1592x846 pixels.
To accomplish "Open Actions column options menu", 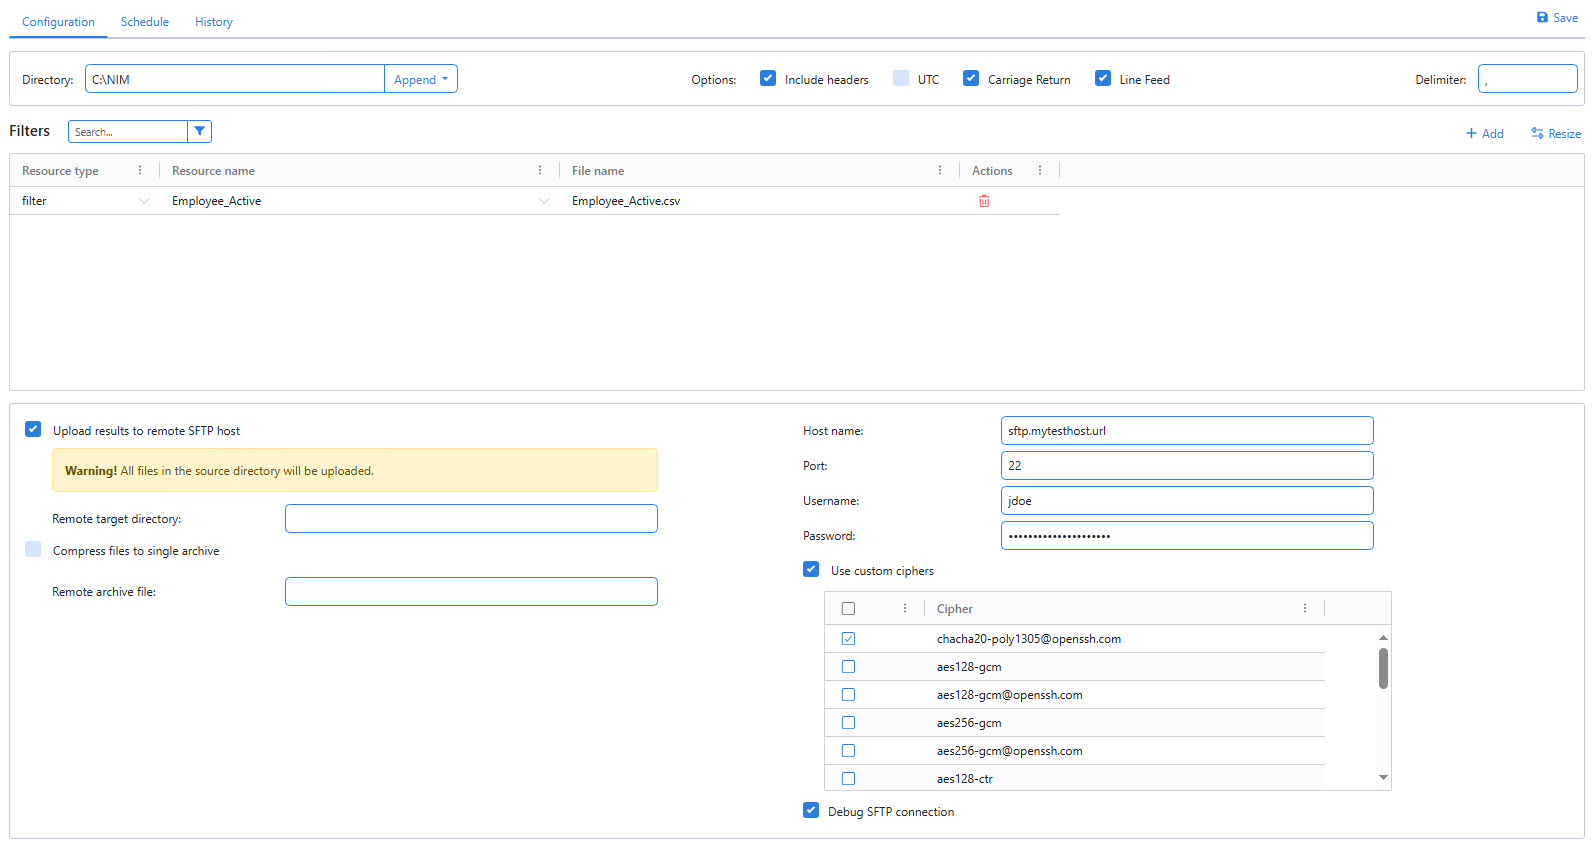I will 1040,171.
